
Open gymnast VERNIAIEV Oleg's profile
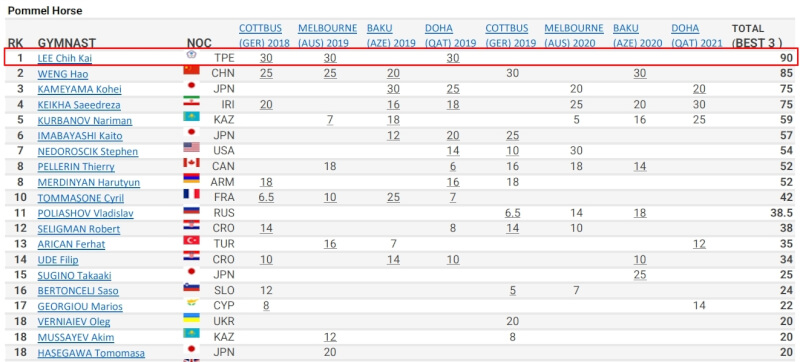[x=74, y=322]
